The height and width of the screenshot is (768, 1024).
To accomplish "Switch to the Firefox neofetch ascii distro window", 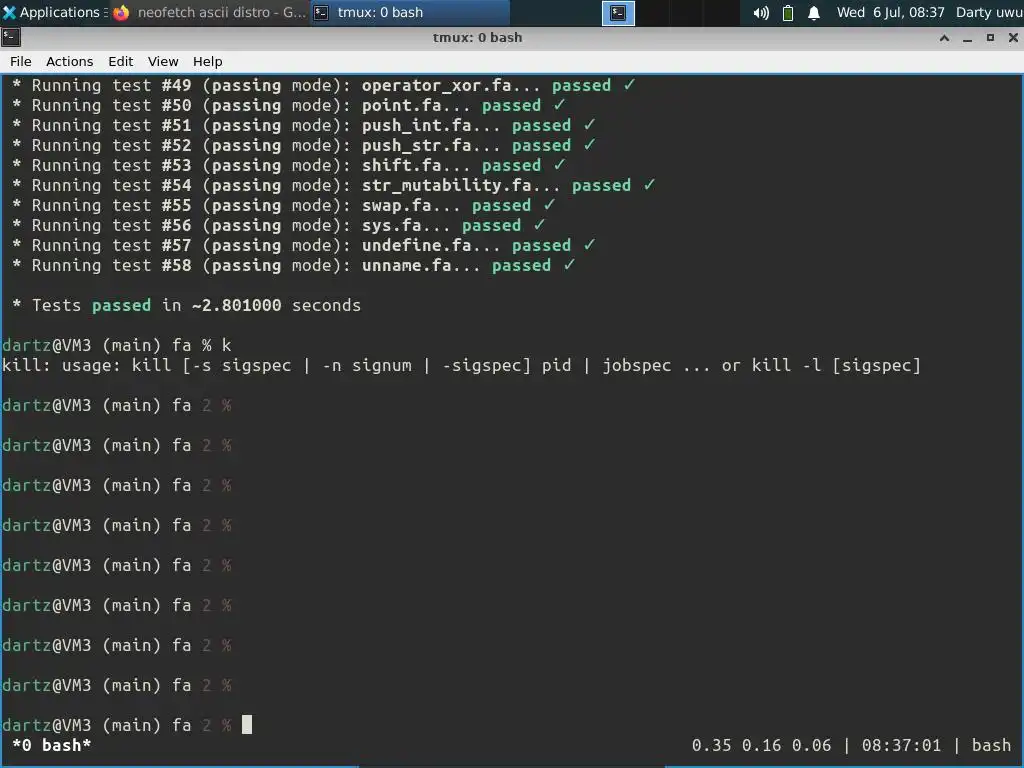I will [x=210, y=12].
